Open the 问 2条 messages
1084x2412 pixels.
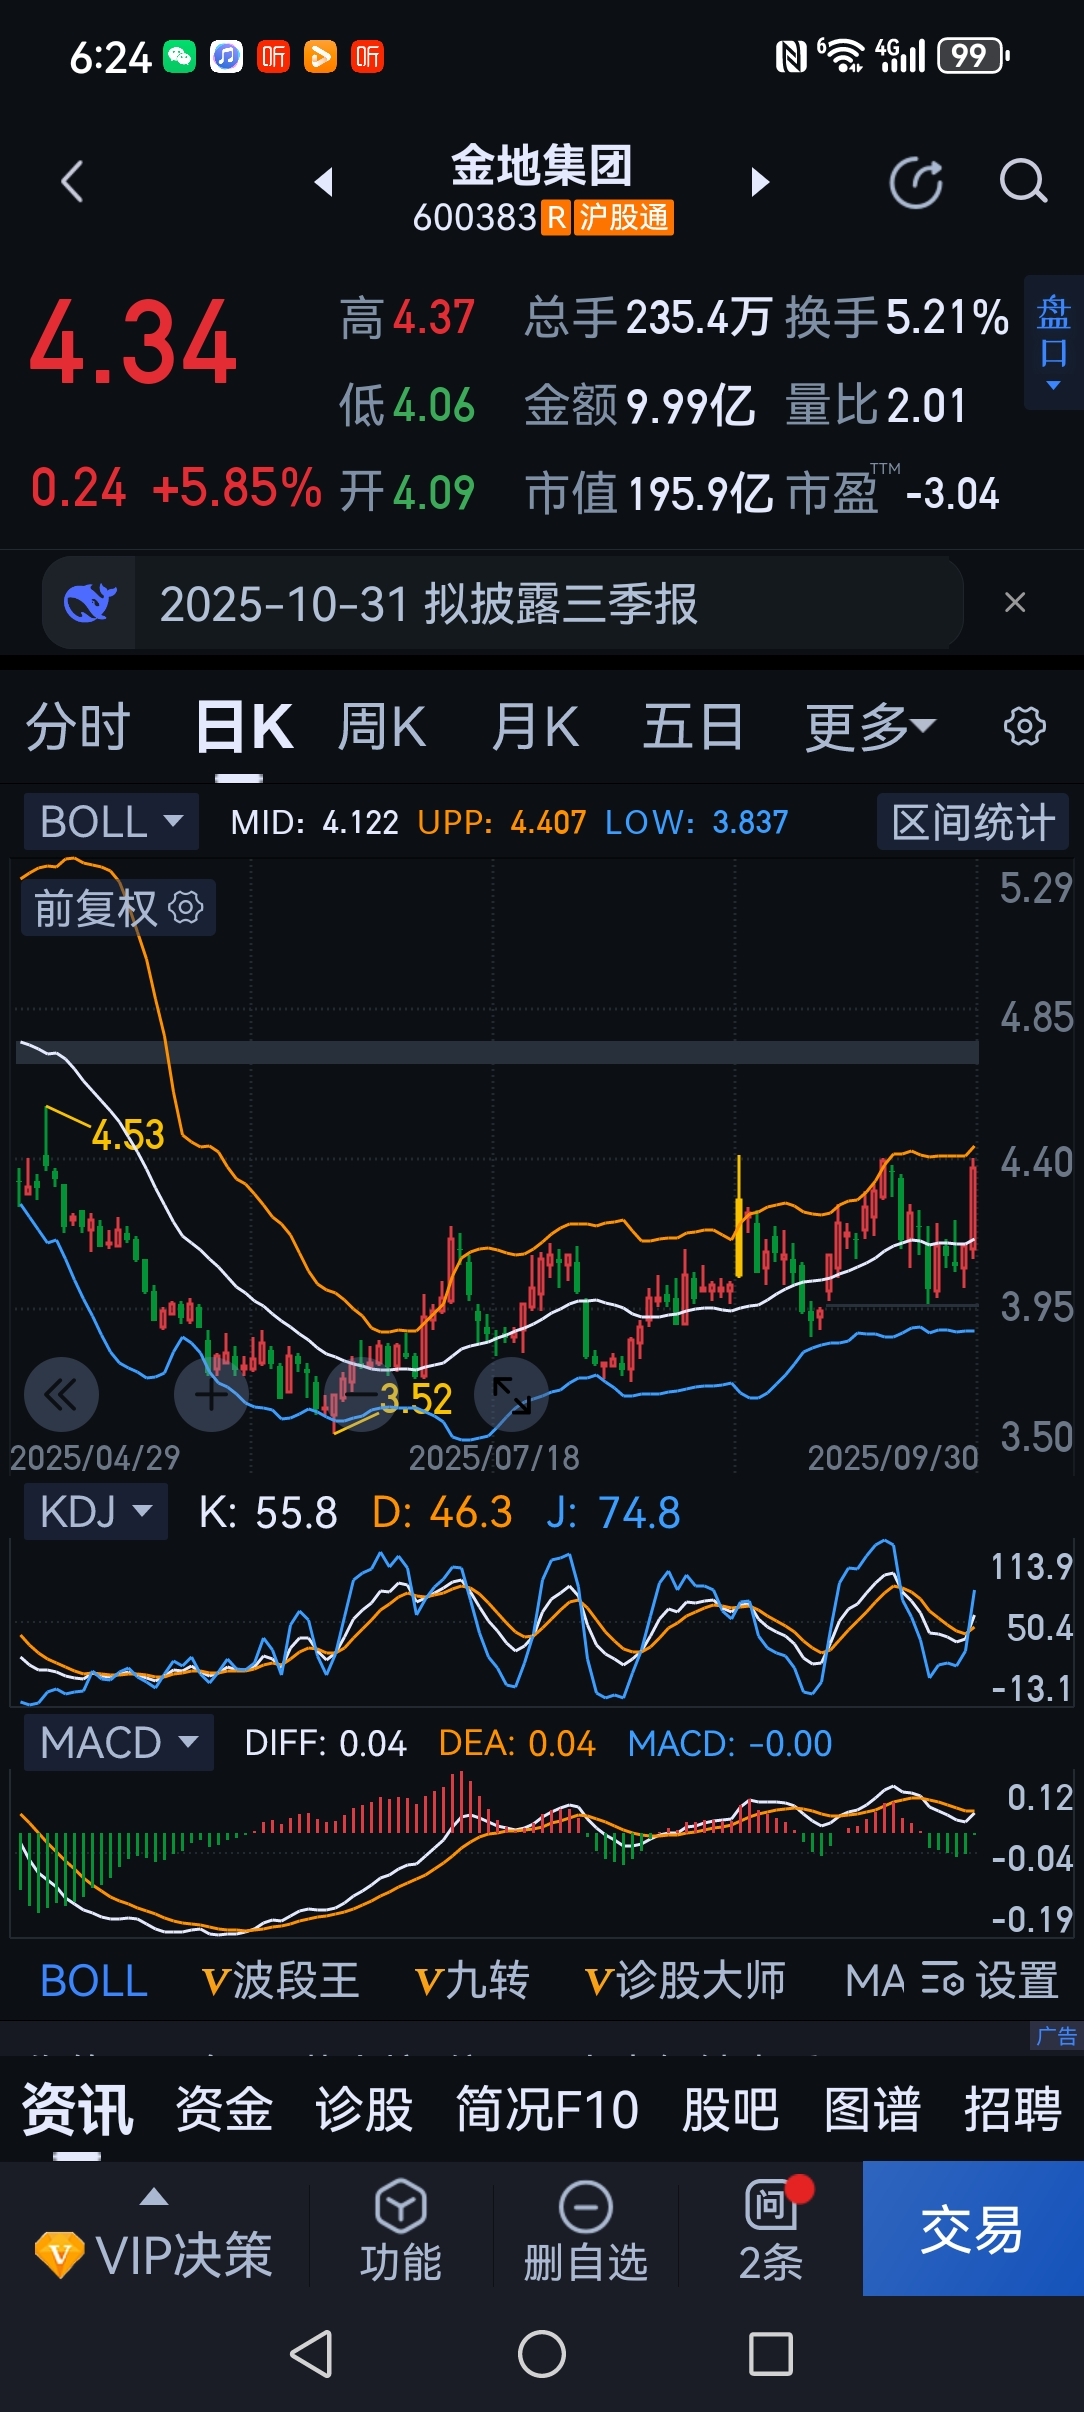point(771,2232)
